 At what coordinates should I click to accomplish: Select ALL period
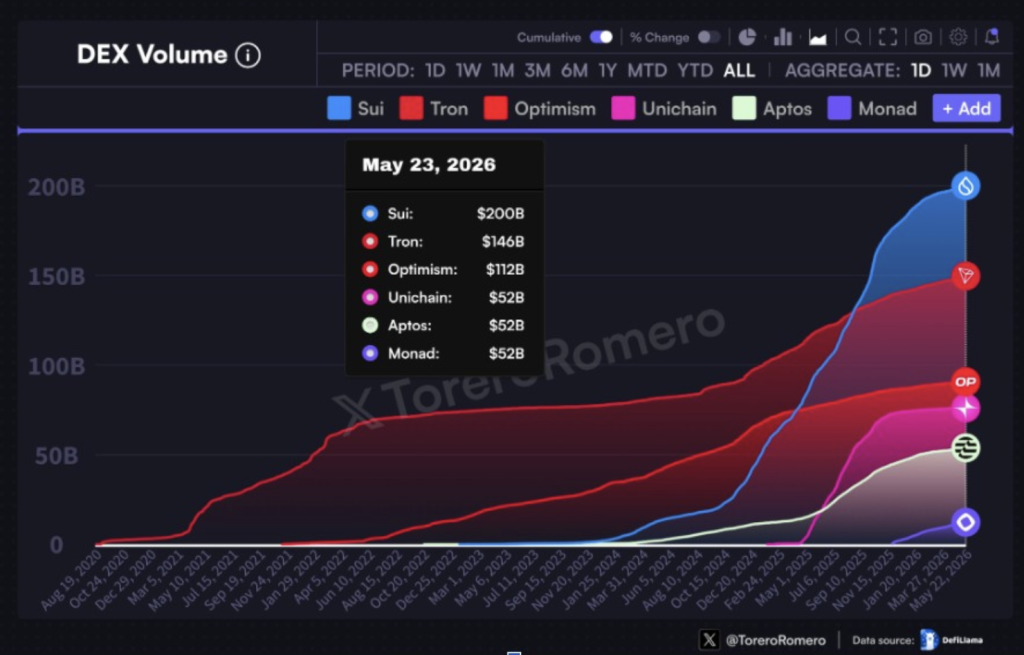pyautogui.click(x=739, y=71)
